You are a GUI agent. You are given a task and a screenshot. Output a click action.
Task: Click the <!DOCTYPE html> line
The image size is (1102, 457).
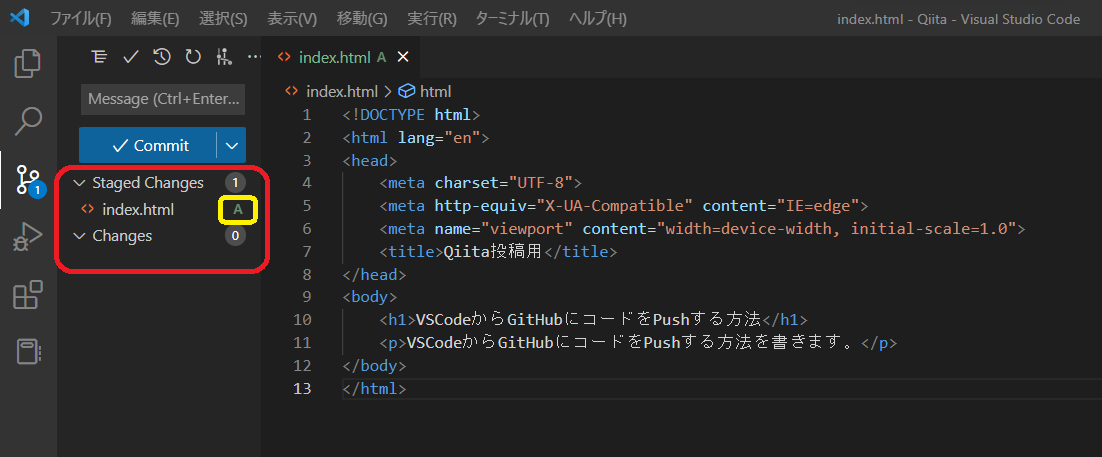(x=412, y=114)
